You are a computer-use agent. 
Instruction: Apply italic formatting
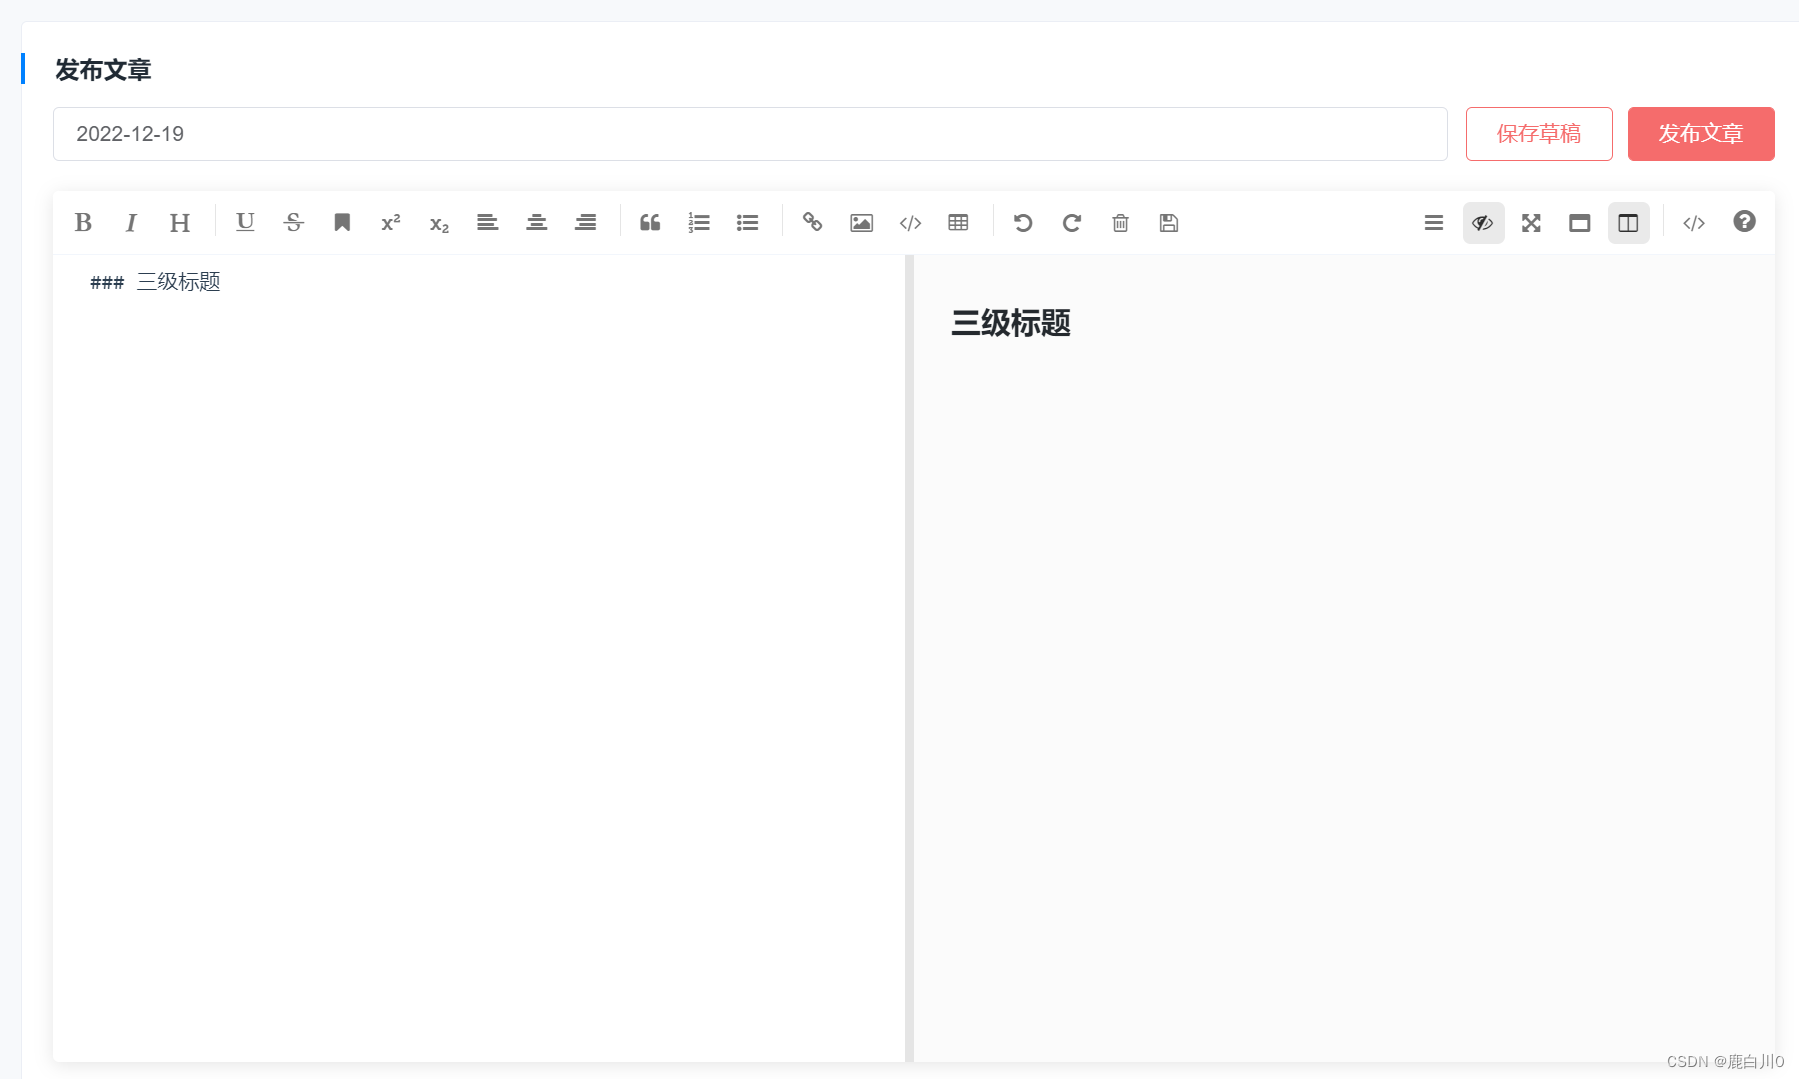pyautogui.click(x=131, y=222)
